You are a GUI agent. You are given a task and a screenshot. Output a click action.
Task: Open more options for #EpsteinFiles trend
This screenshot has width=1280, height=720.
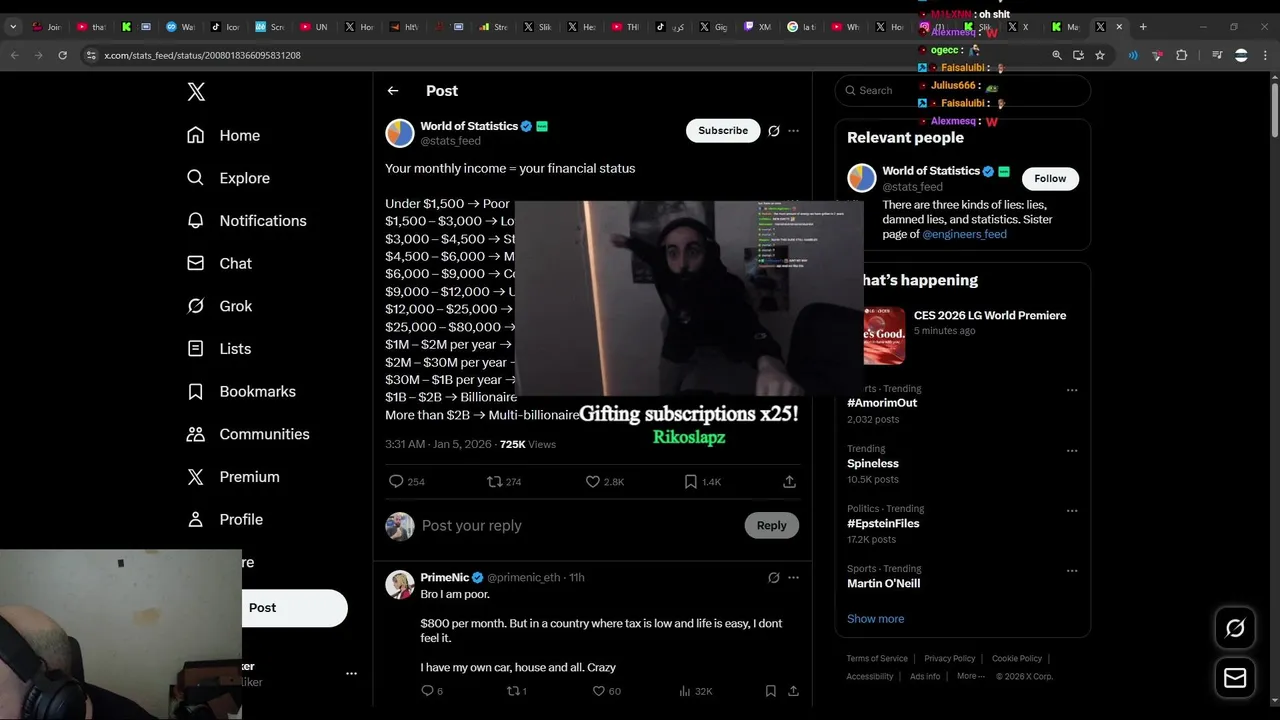[x=1072, y=510]
